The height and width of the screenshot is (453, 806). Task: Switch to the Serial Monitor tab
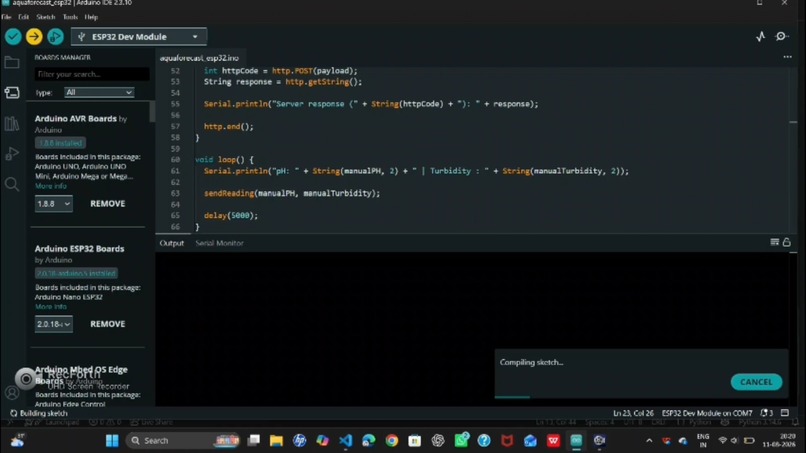click(219, 243)
